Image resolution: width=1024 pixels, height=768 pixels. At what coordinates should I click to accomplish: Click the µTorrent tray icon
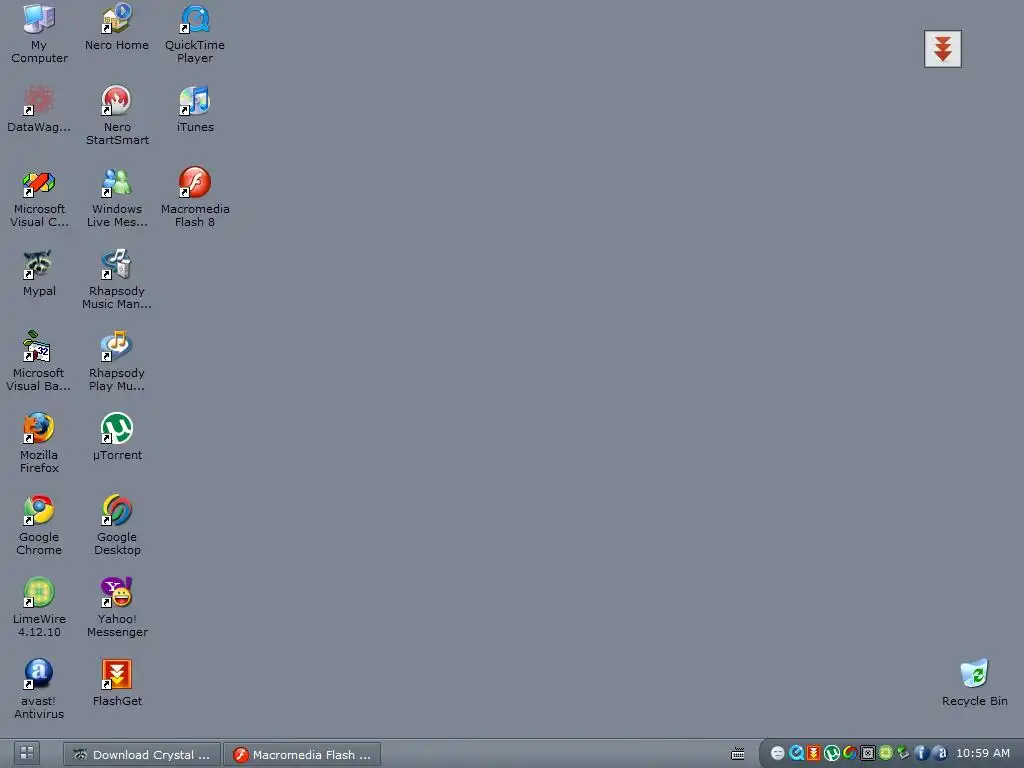(831, 754)
